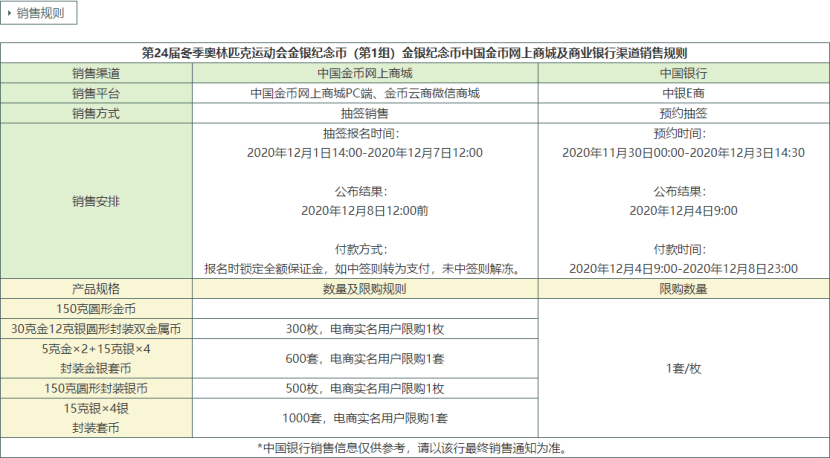Screen dimensions: 830x458
Task: Click the 30克金12克银圆形封装双金属币 product cell
Action: pyautogui.click(x=96, y=329)
